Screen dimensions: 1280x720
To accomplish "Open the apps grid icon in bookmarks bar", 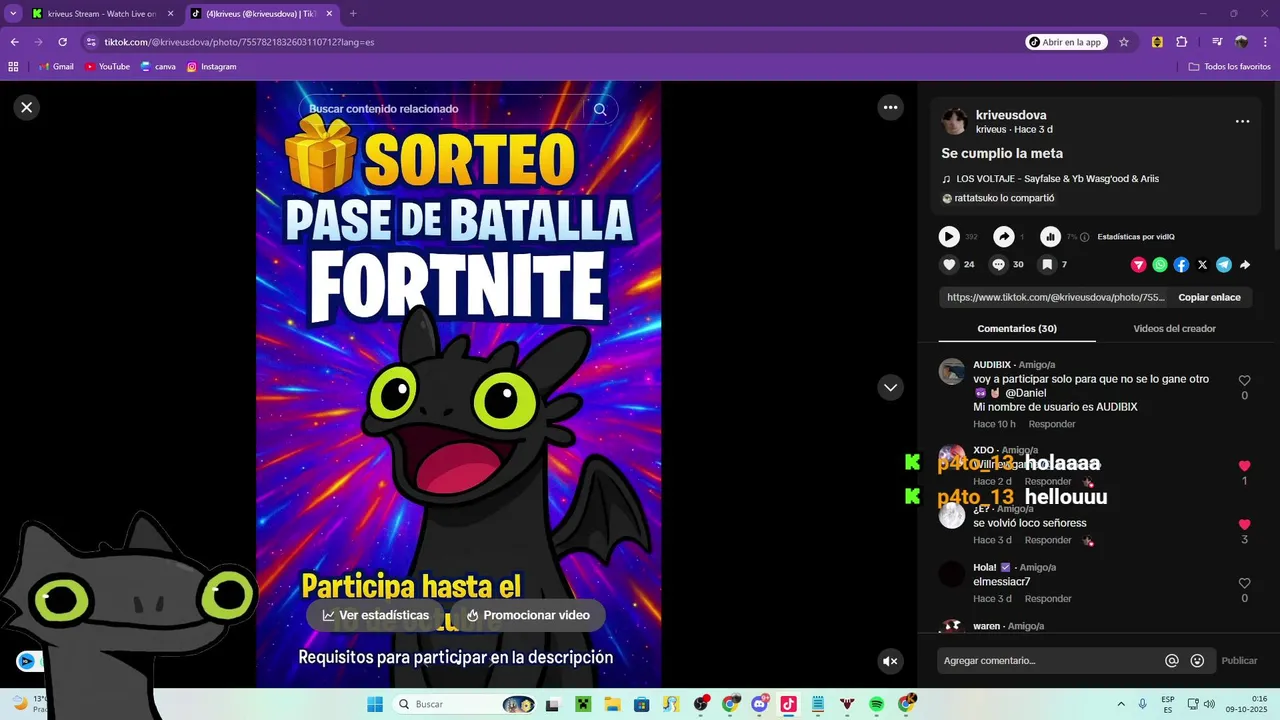I will click(13, 67).
